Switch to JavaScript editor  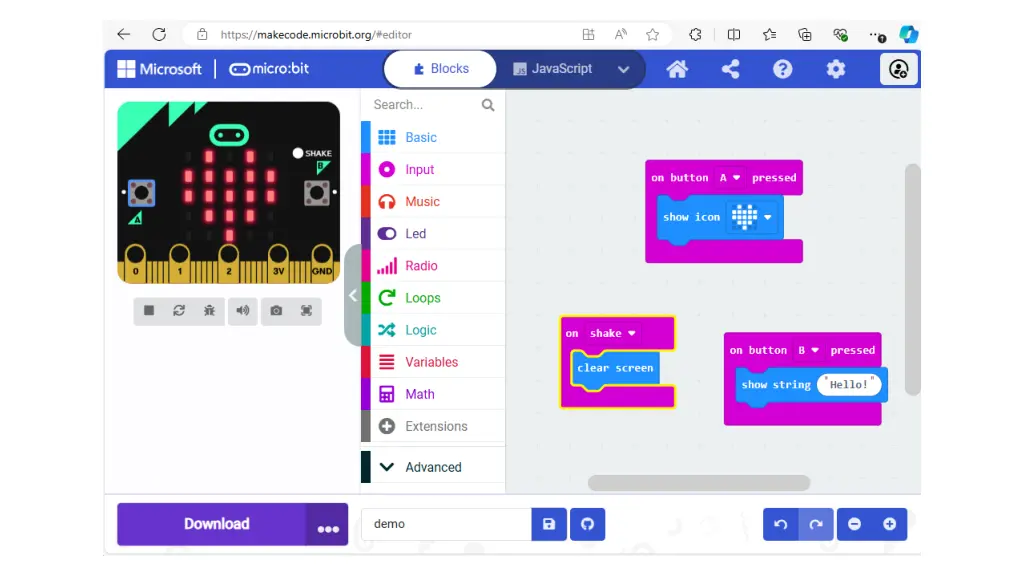(x=552, y=69)
